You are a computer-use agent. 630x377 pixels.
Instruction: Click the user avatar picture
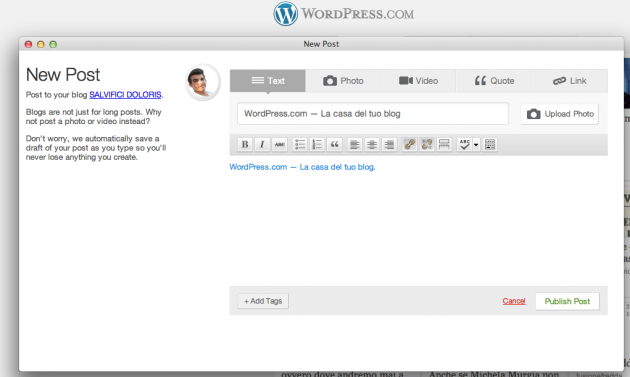point(202,82)
